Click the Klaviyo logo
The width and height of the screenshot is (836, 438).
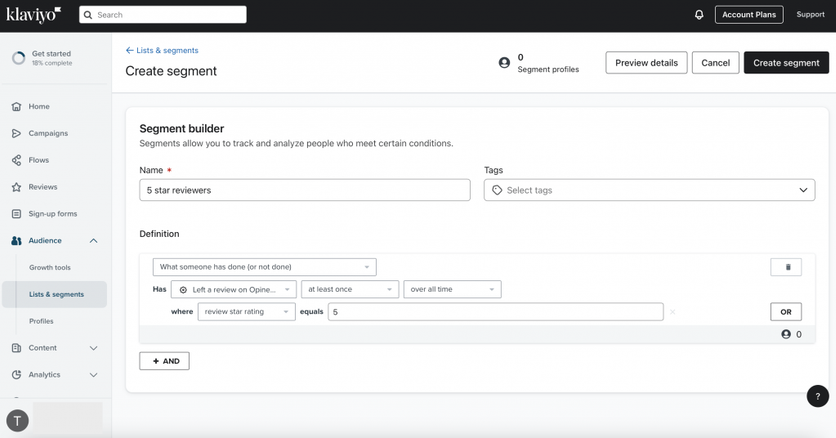34,14
